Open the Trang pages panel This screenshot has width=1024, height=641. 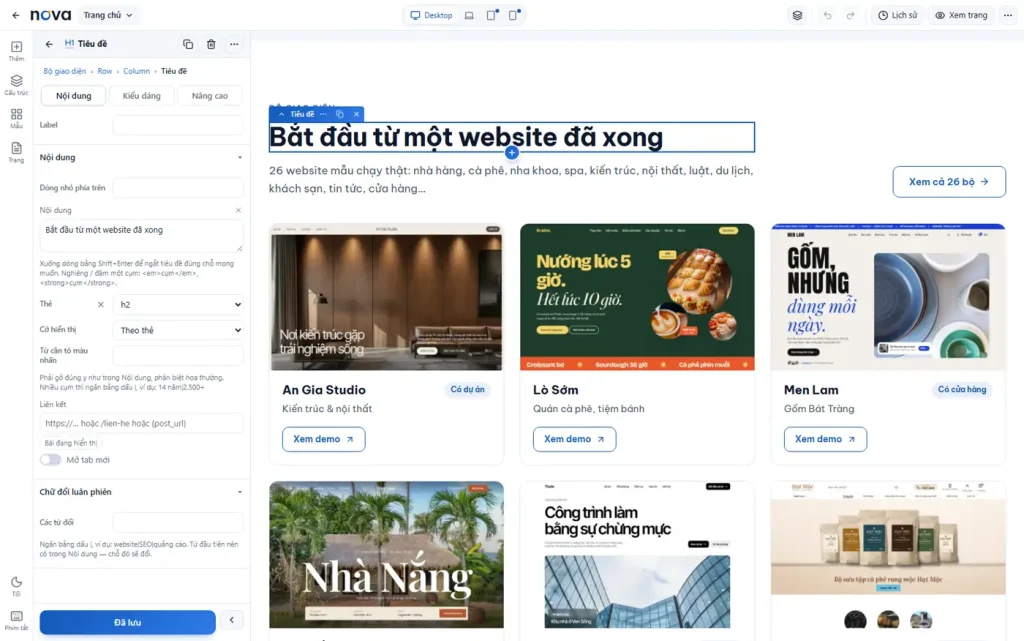click(x=16, y=152)
